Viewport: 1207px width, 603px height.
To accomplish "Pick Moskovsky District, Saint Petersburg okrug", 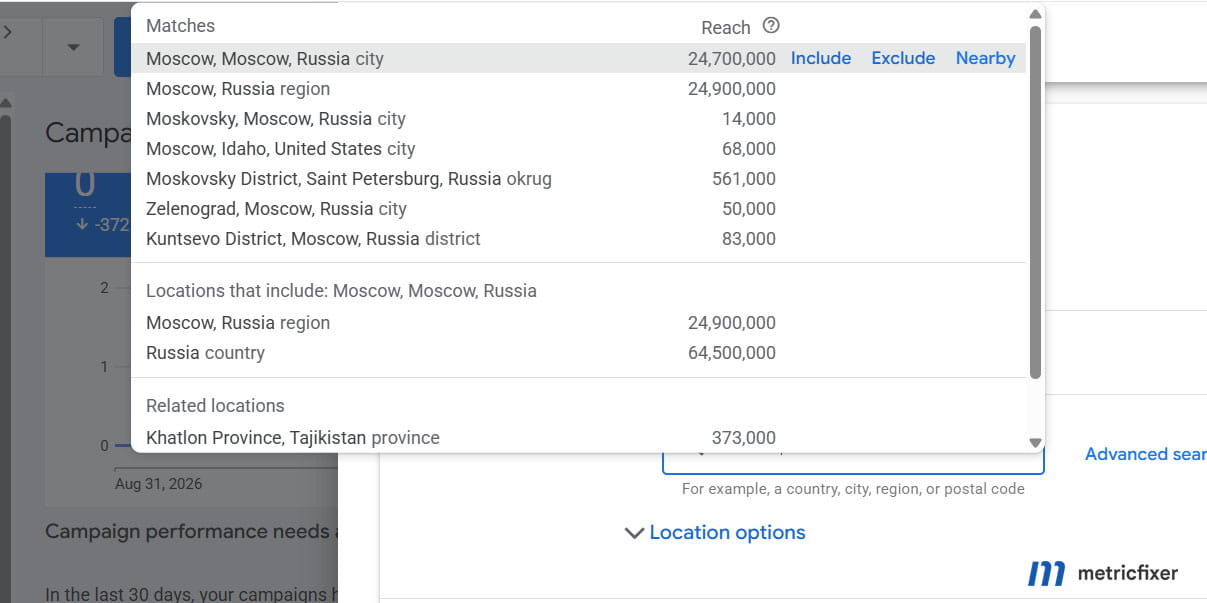I will 578,178.
